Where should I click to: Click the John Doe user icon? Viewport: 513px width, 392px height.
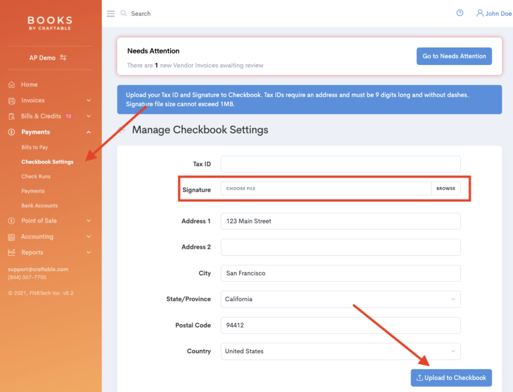tap(480, 13)
